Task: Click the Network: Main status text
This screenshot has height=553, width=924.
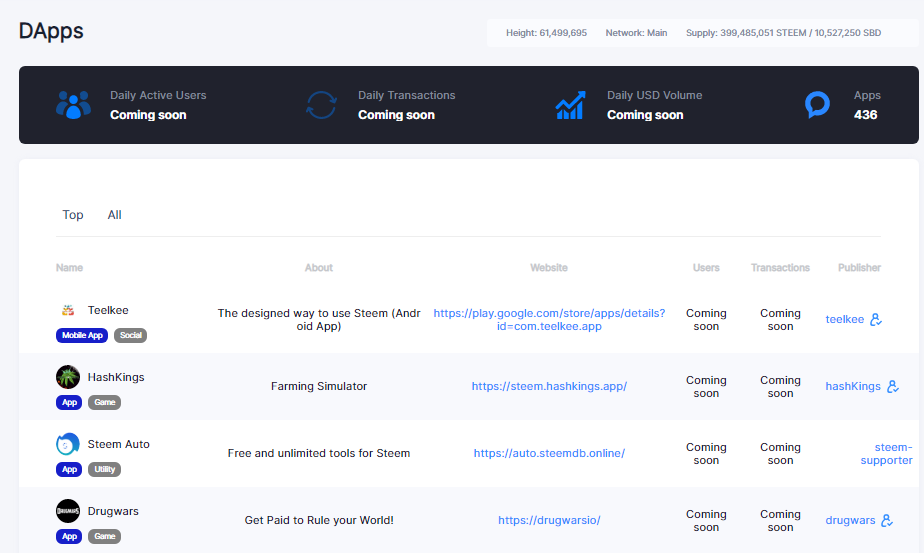Action: [x=636, y=33]
